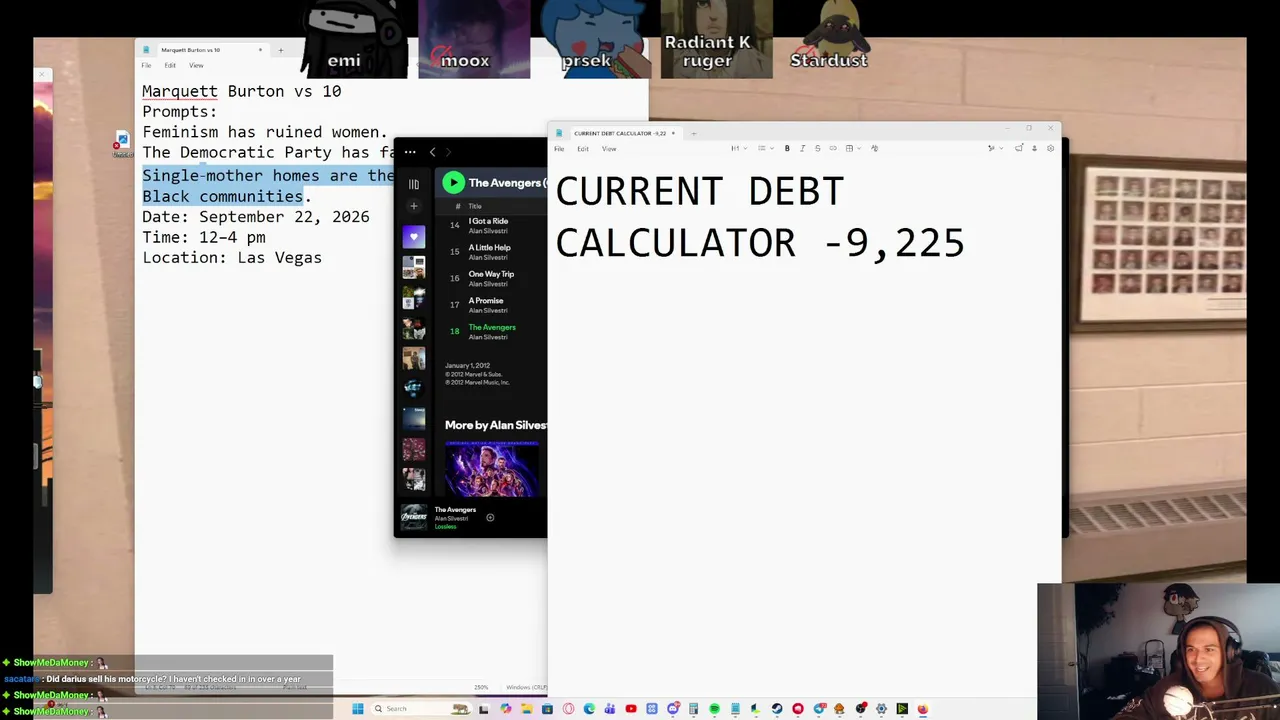Viewport: 1280px width, 720px height.
Task: Open Edit menu in Debt Calculator notepad
Action: coord(583,149)
